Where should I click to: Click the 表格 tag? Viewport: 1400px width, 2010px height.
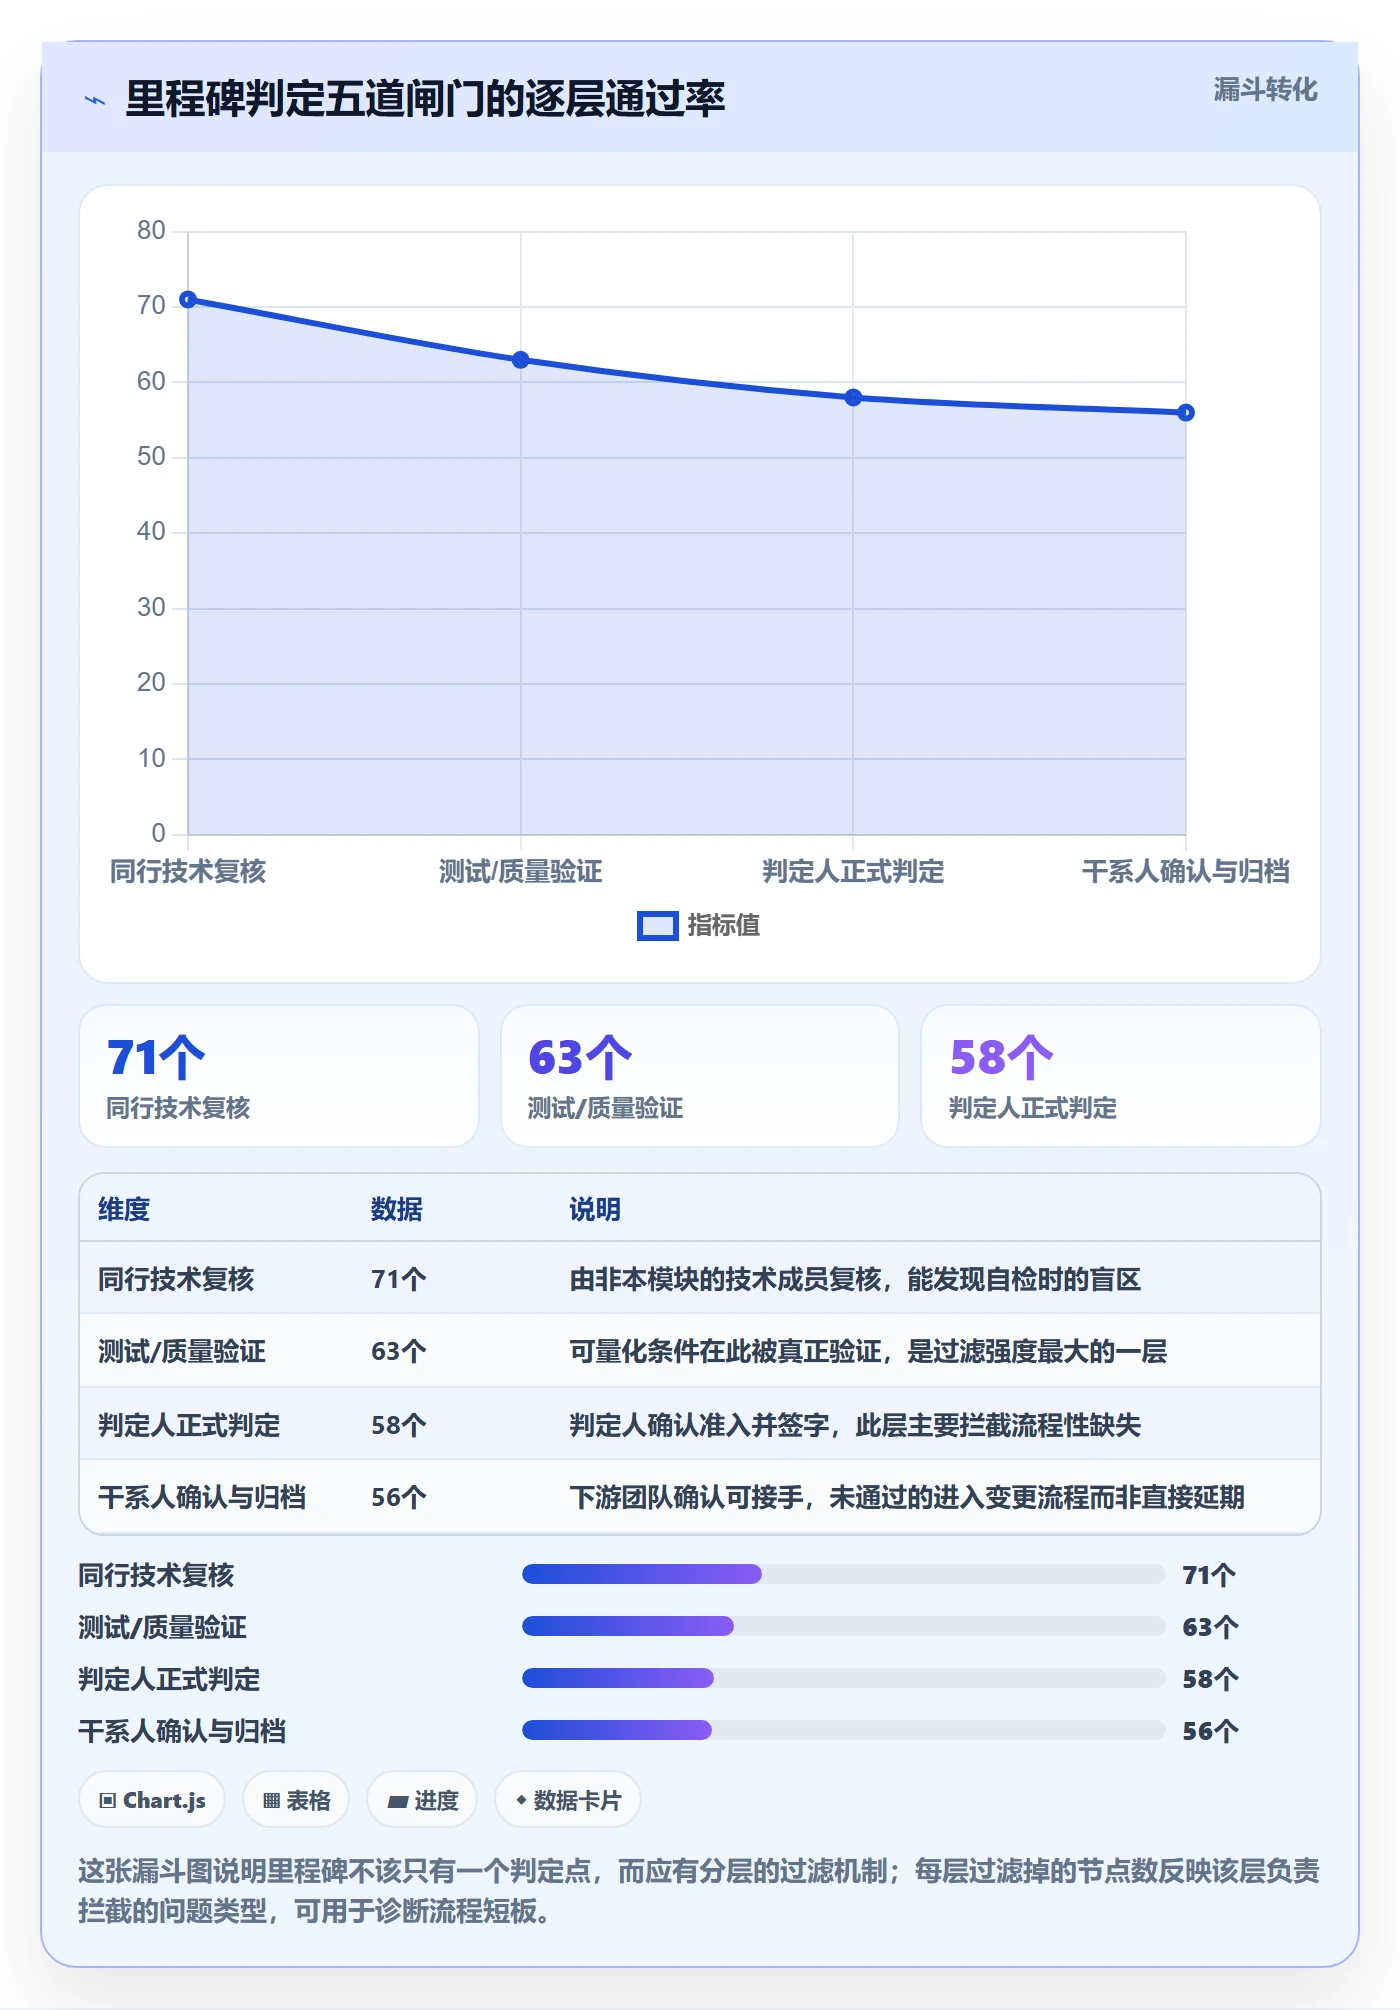296,1800
